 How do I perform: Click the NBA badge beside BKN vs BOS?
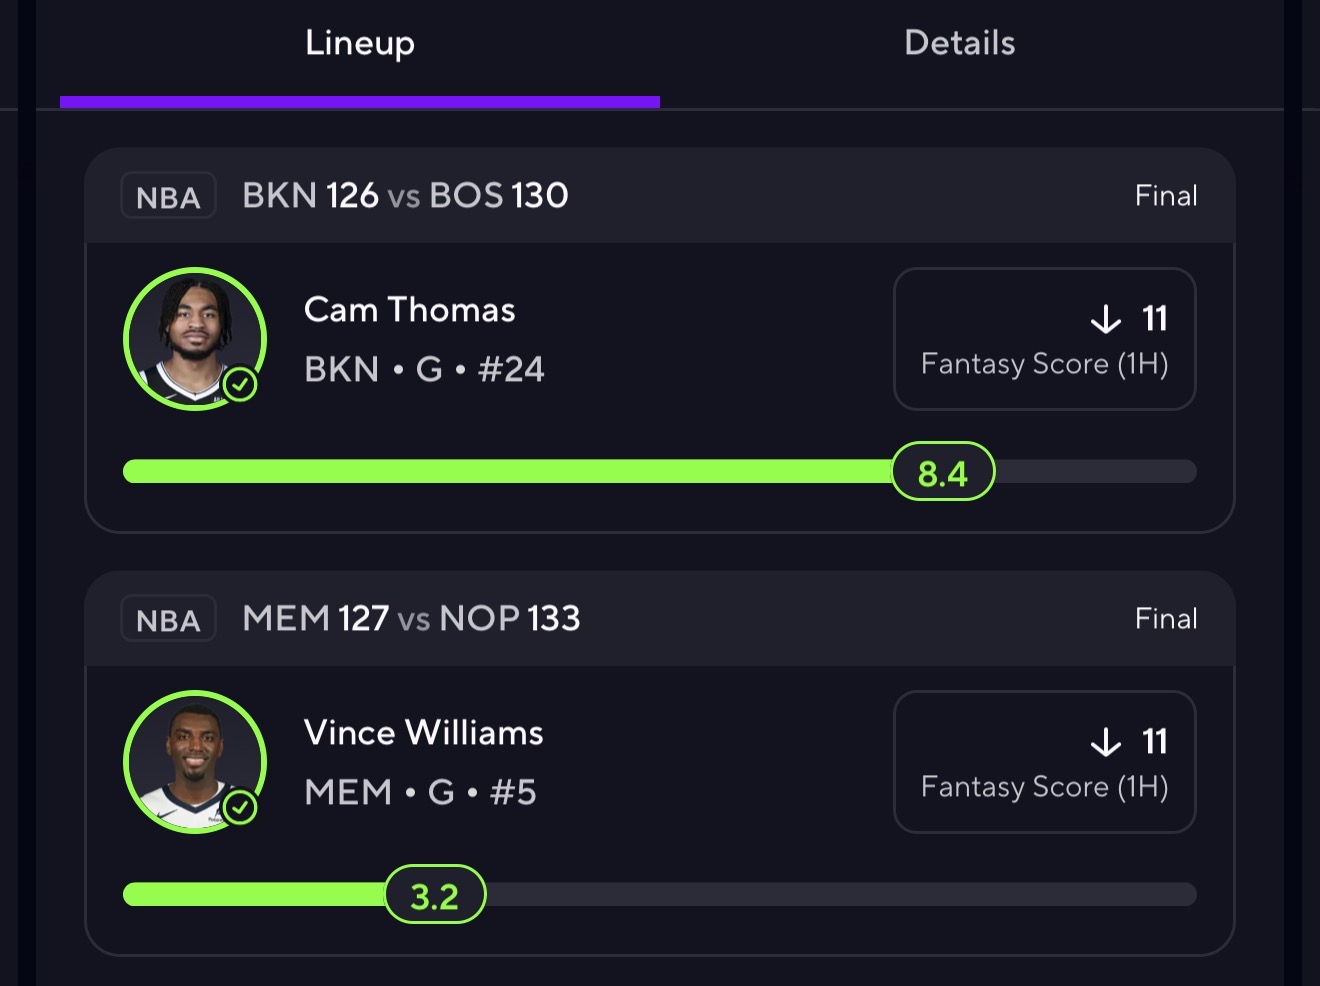(x=168, y=196)
